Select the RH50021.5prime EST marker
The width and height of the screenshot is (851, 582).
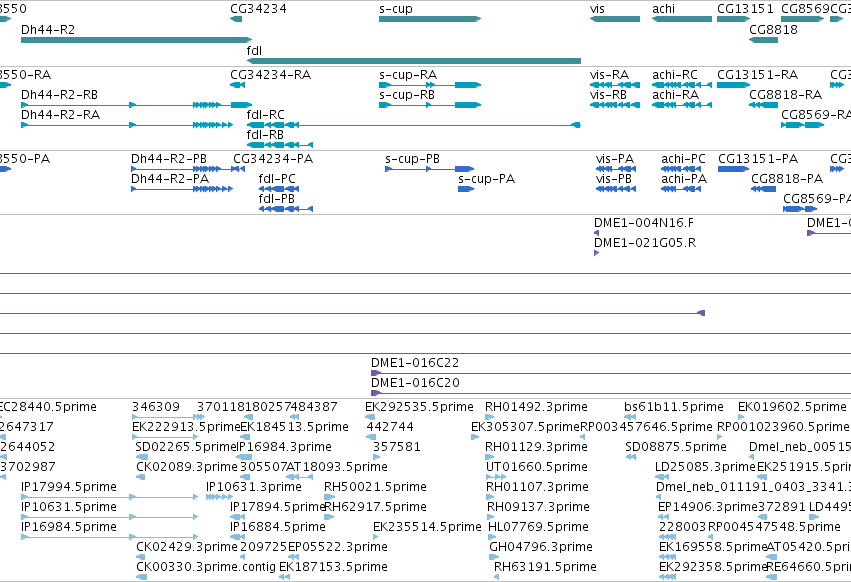pos(329,497)
